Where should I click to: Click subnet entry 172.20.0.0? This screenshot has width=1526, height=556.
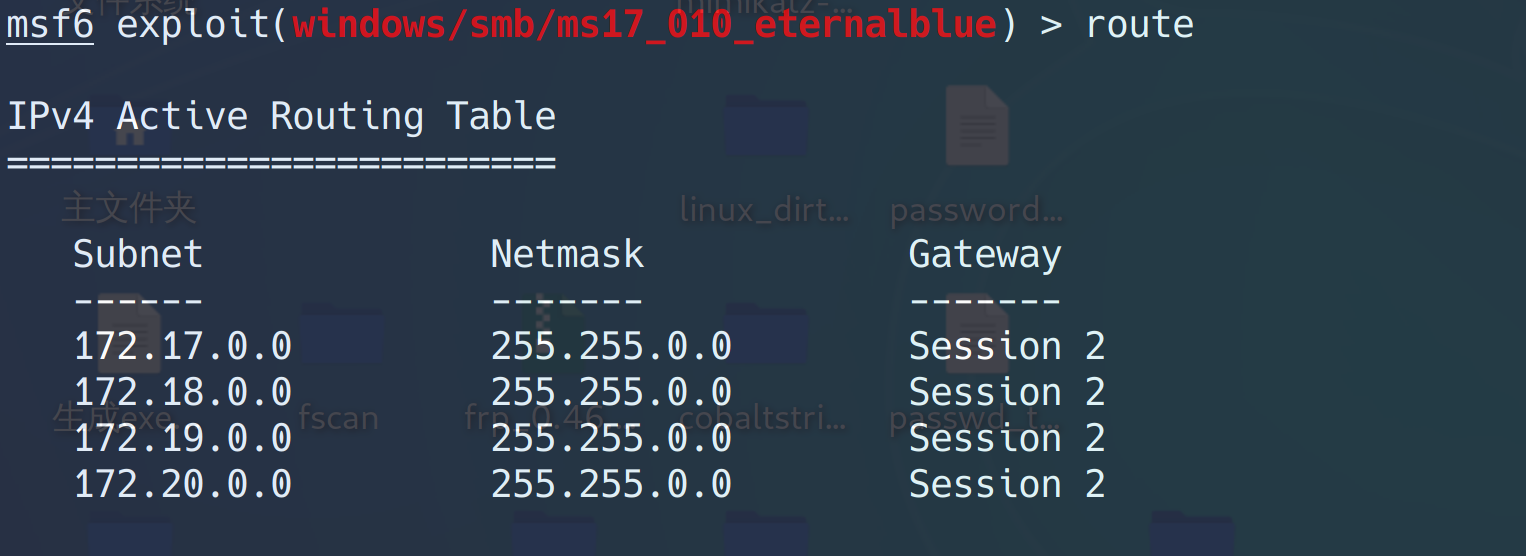pos(183,484)
